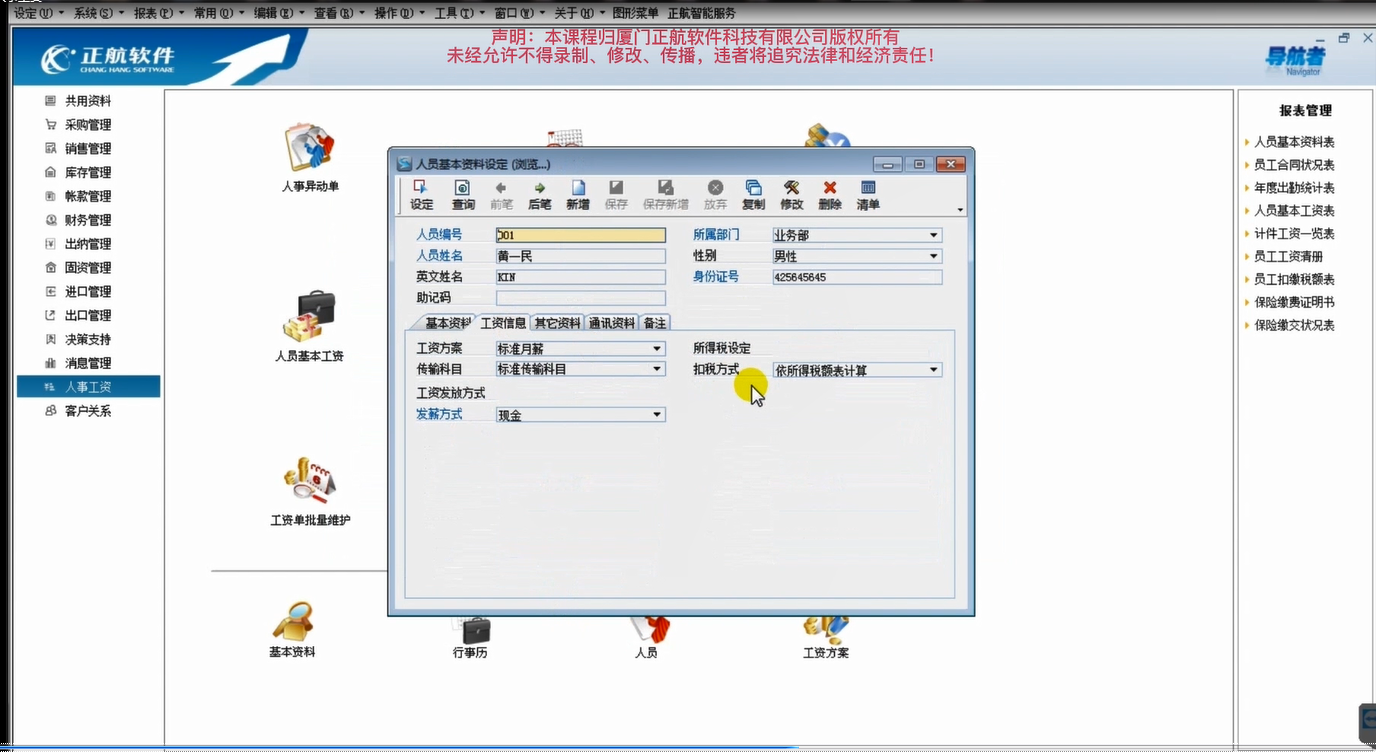Screen dimensions: 1376x752
Task: Expand the dialog toolbar overflow arrow
Action: [x=961, y=210]
